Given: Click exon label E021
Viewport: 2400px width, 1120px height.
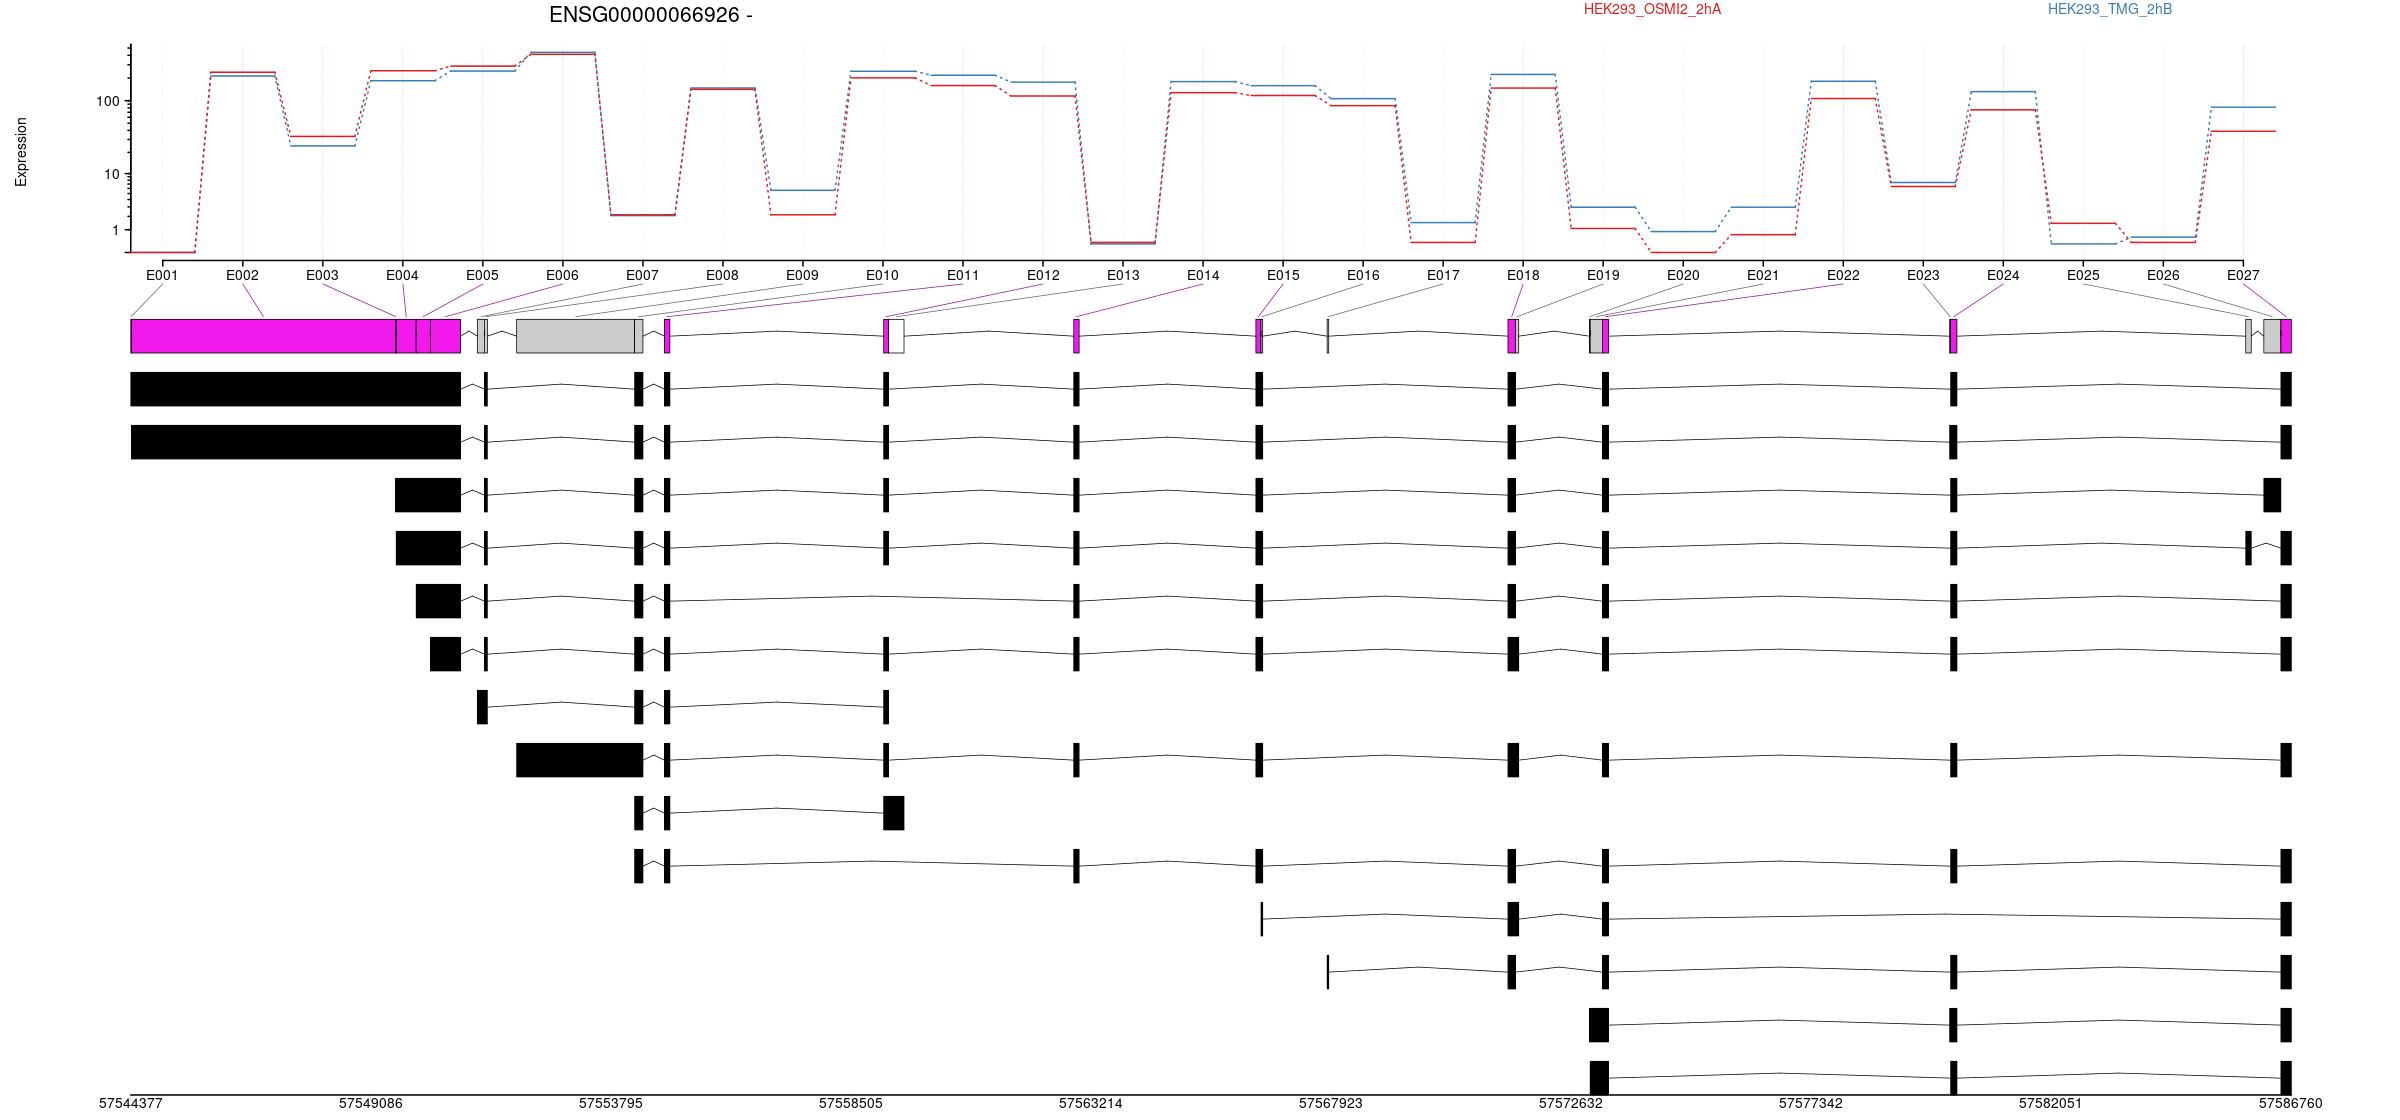Looking at the screenshot, I should 1763,275.
